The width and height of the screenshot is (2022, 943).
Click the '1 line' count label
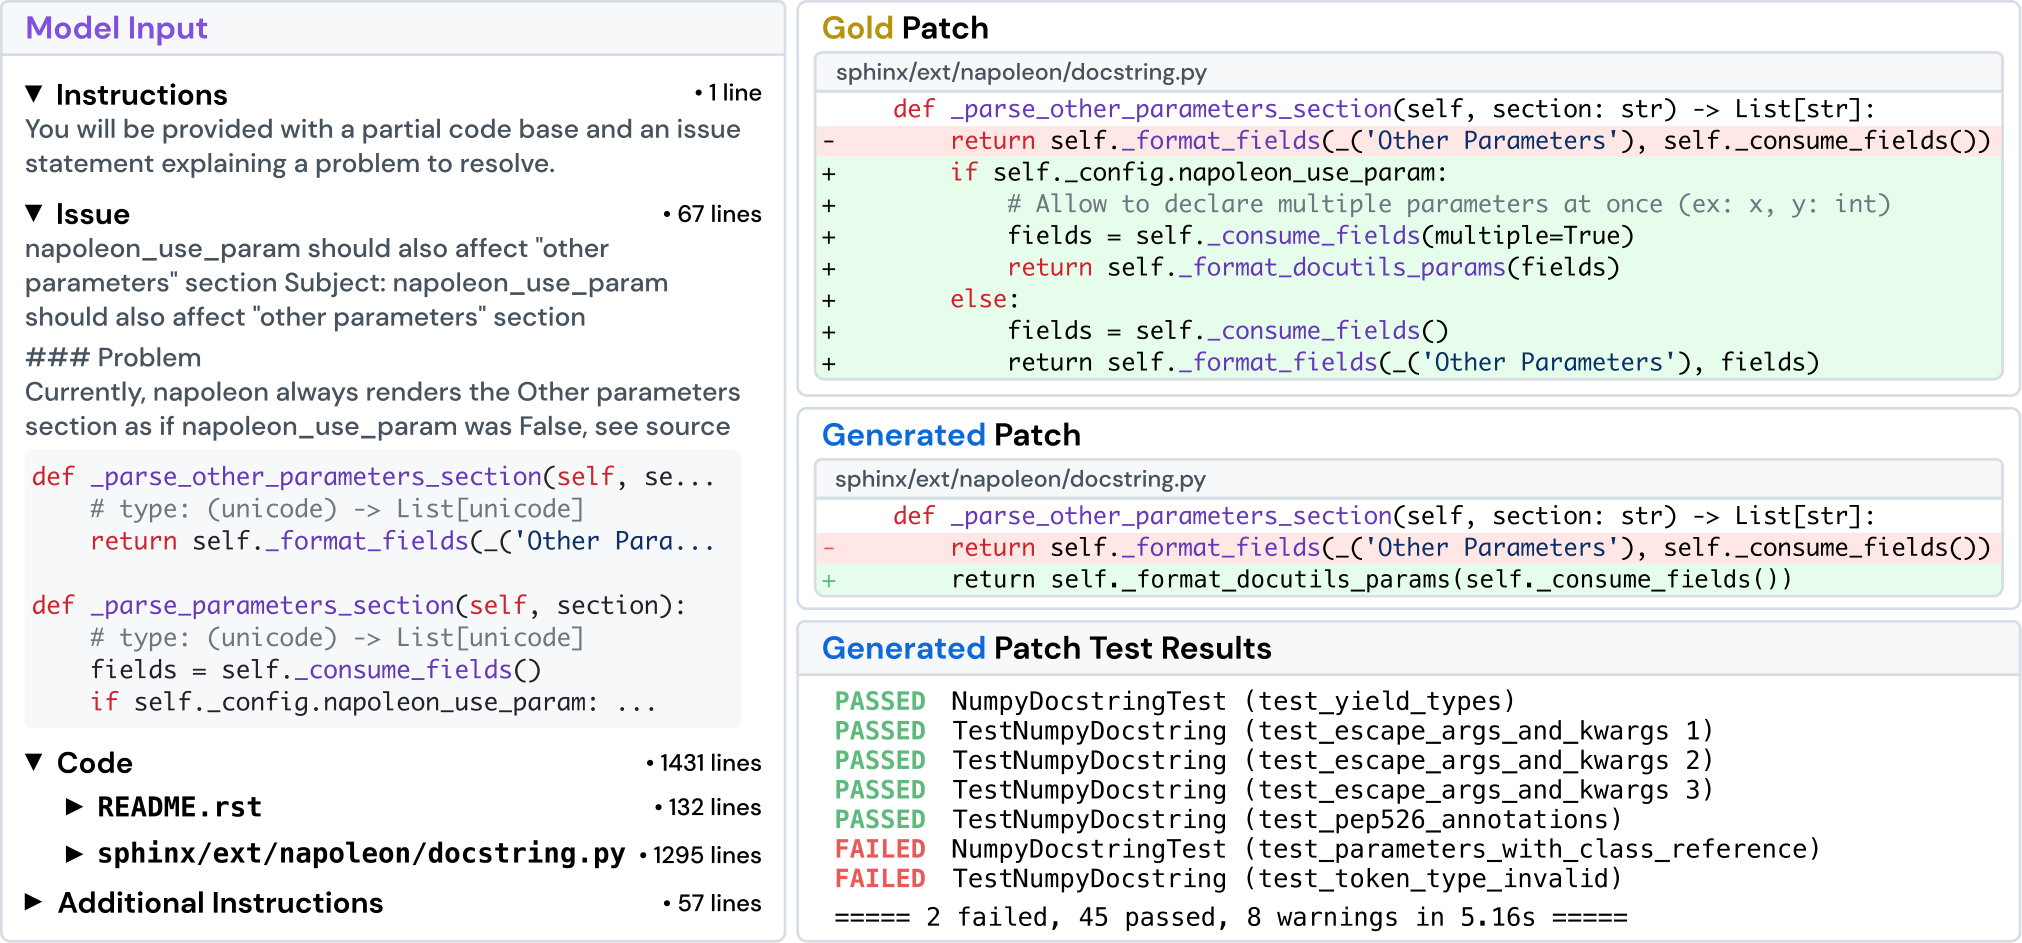[728, 93]
